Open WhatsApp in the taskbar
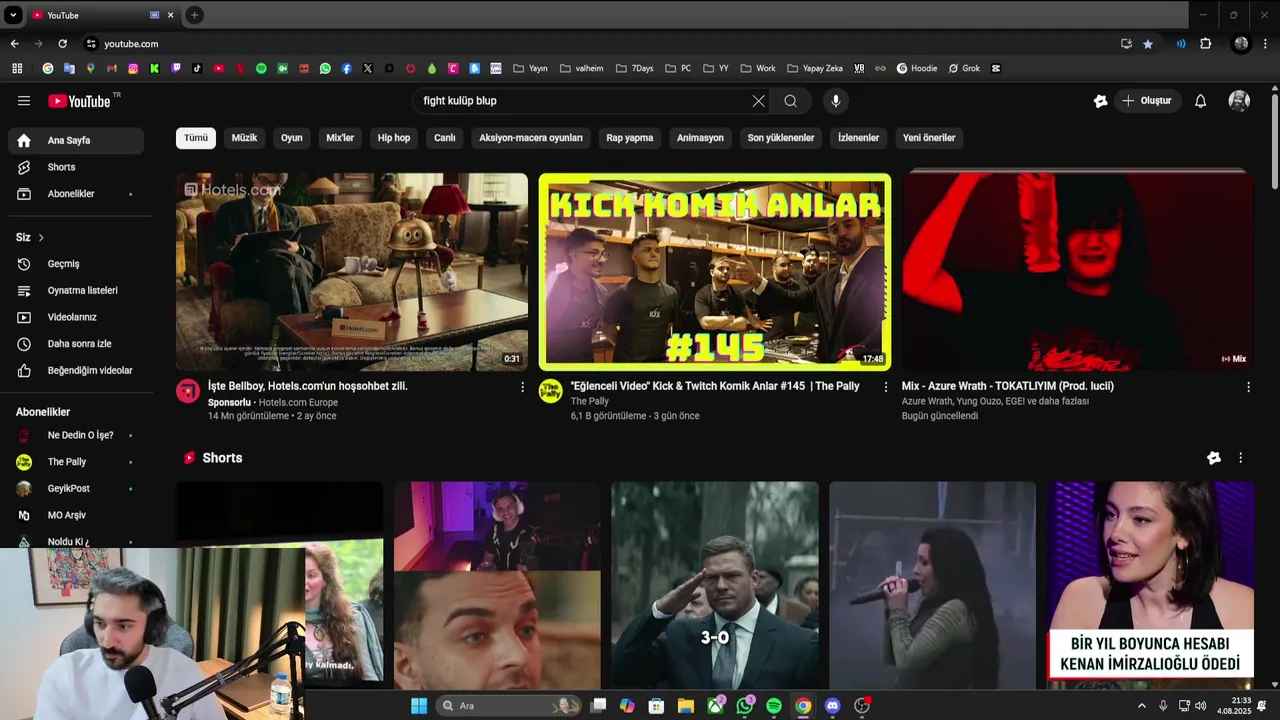 (745, 706)
